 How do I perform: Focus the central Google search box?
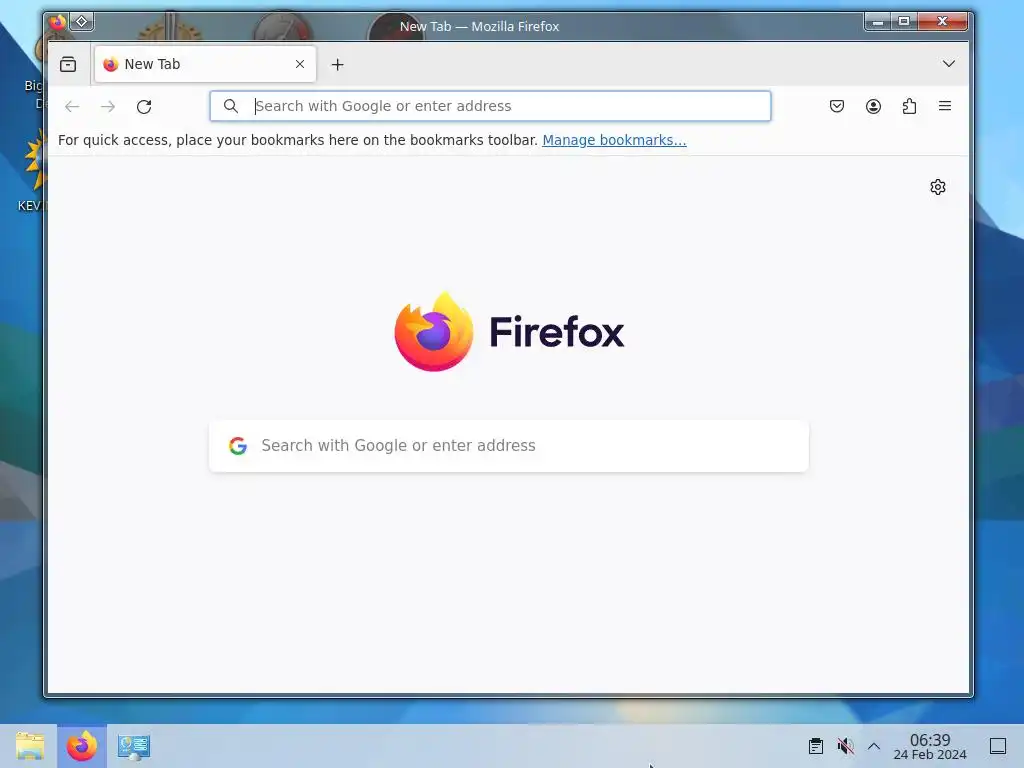coord(509,445)
